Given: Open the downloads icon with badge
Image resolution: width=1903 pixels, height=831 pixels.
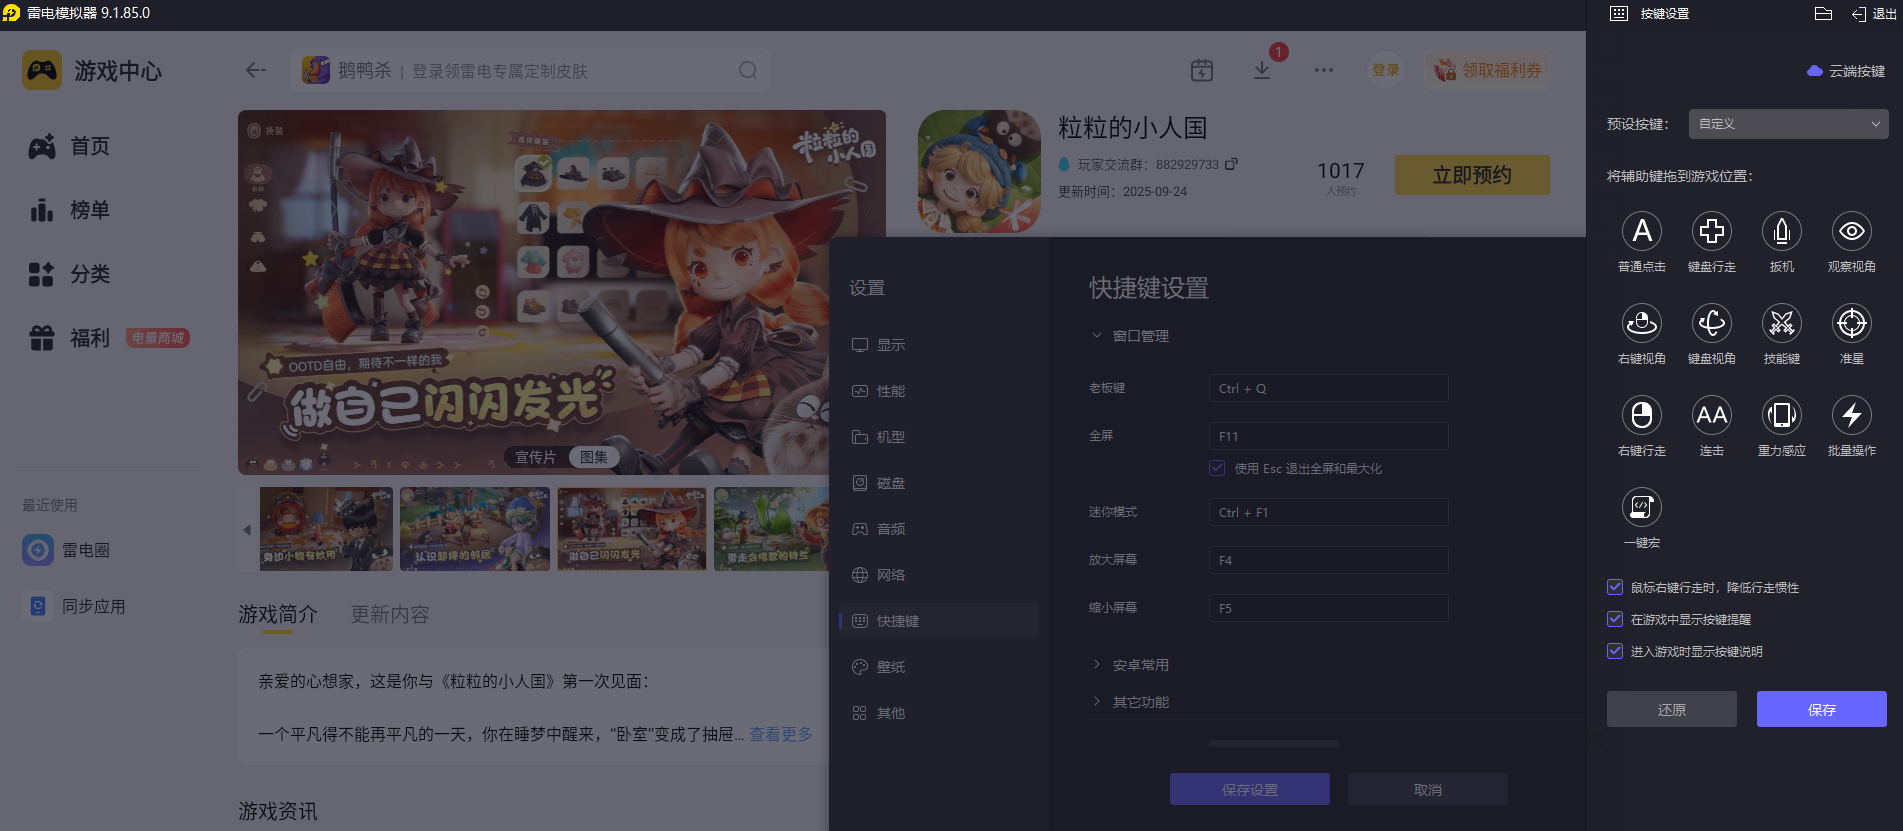Looking at the screenshot, I should coord(1262,70).
